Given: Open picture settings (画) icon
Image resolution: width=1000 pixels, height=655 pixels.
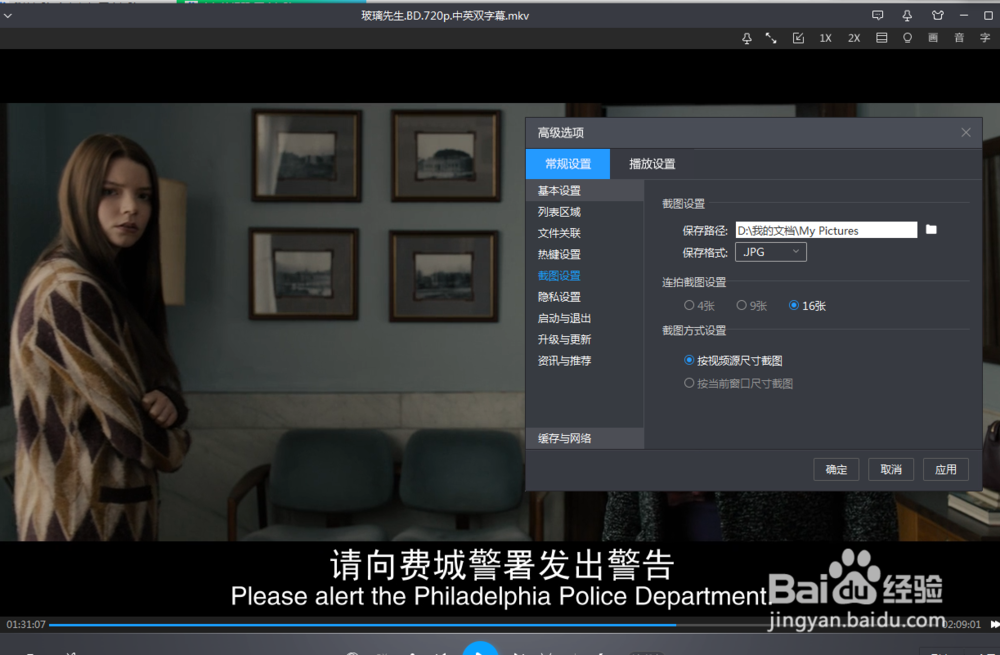Looking at the screenshot, I should coord(933,38).
